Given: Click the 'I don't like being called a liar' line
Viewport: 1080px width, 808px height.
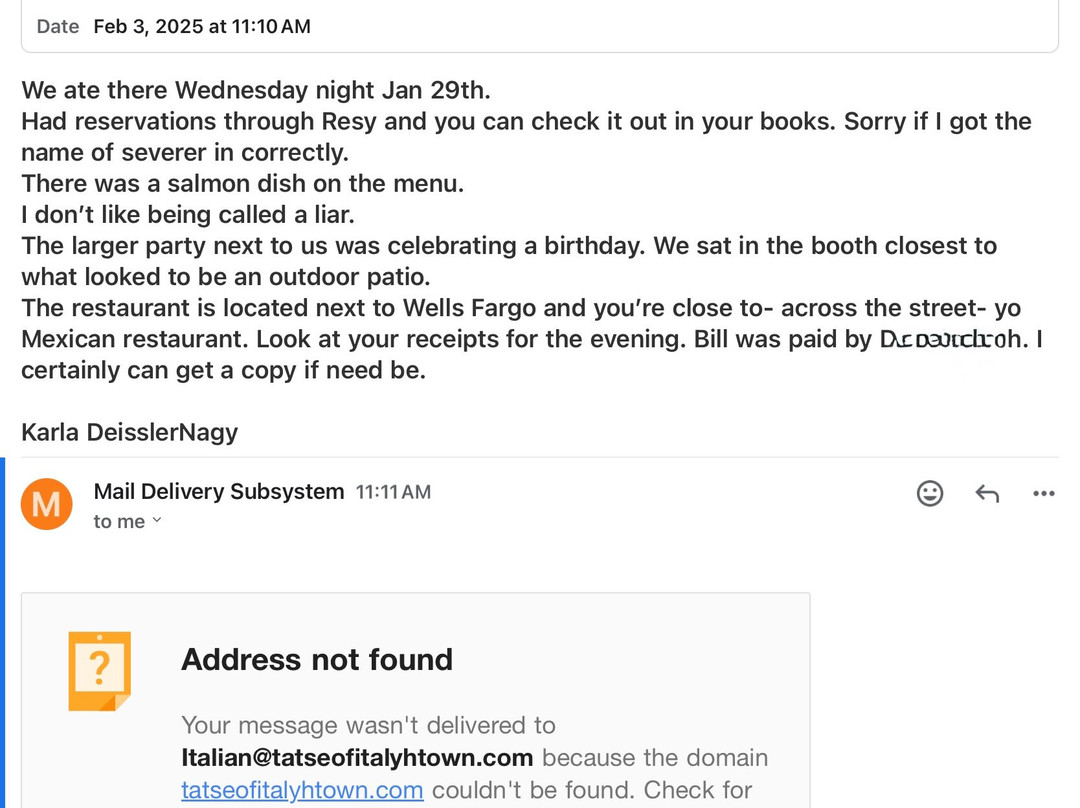Looking at the screenshot, I should (x=188, y=214).
